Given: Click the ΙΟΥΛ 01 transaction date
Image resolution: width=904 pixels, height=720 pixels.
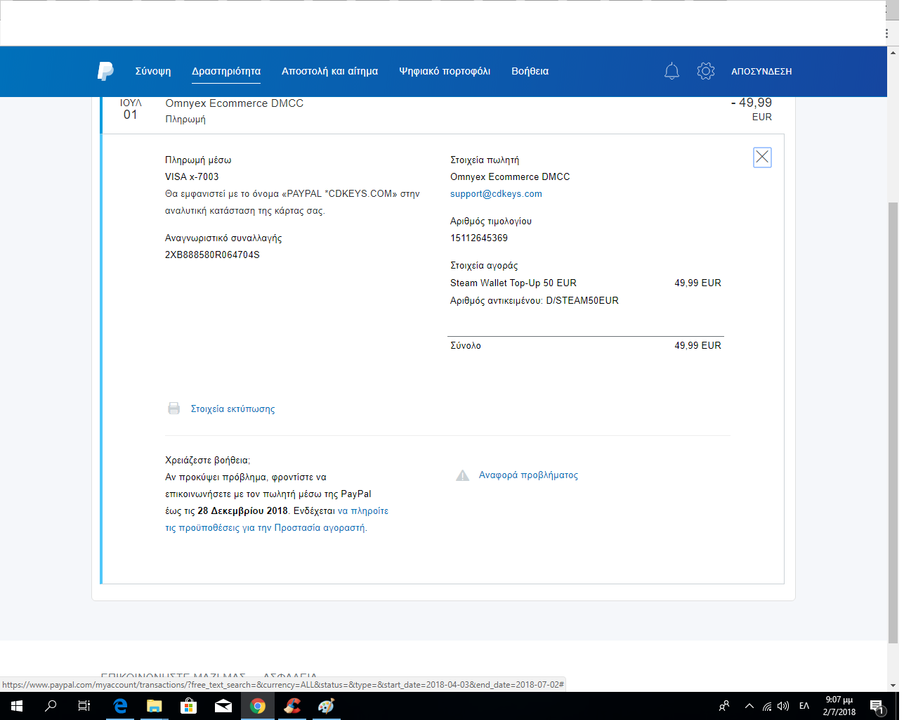Looking at the screenshot, I should pyautogui.click(x=130, y=109).
